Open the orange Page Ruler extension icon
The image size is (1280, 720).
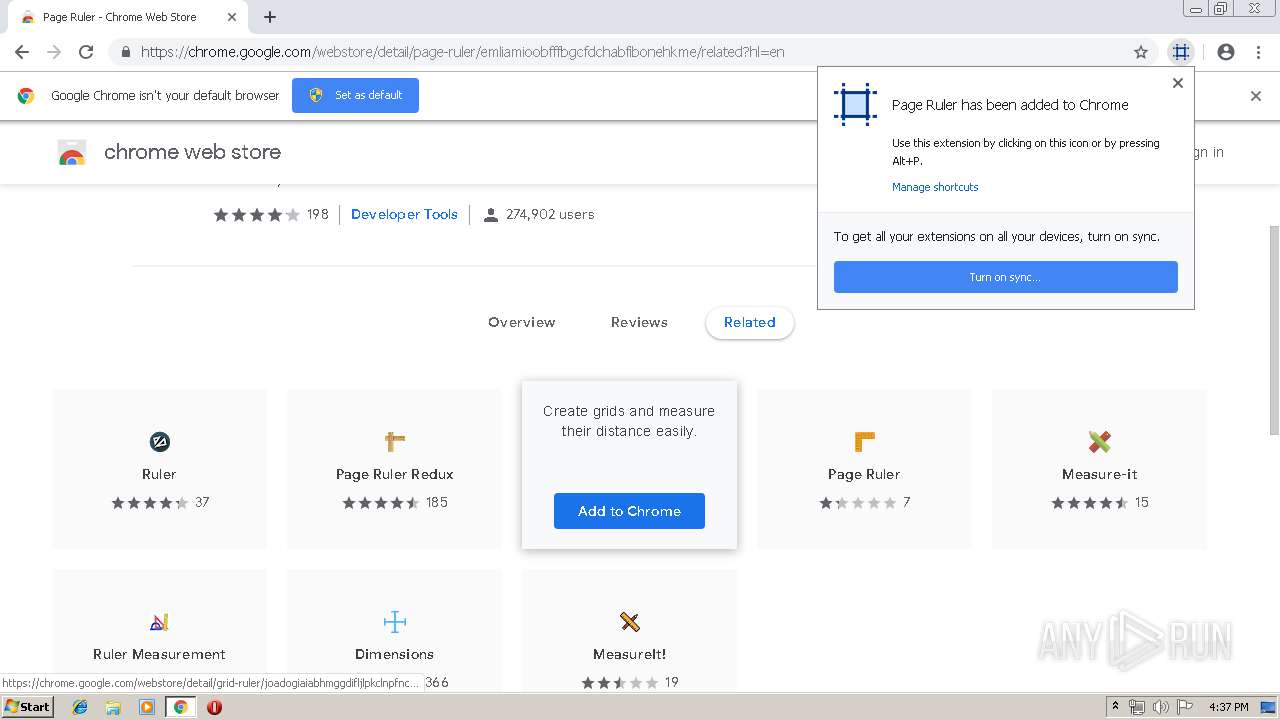pyautogui.click(x=865, y=442)
